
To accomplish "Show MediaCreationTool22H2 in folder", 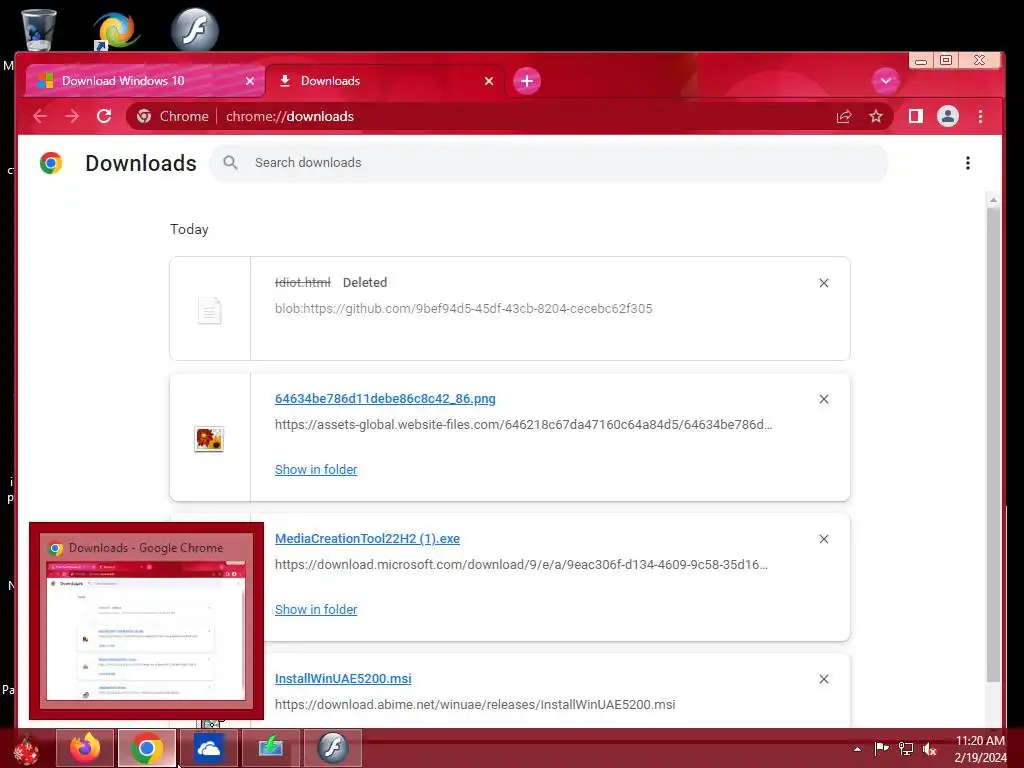I will coord(316,609).
